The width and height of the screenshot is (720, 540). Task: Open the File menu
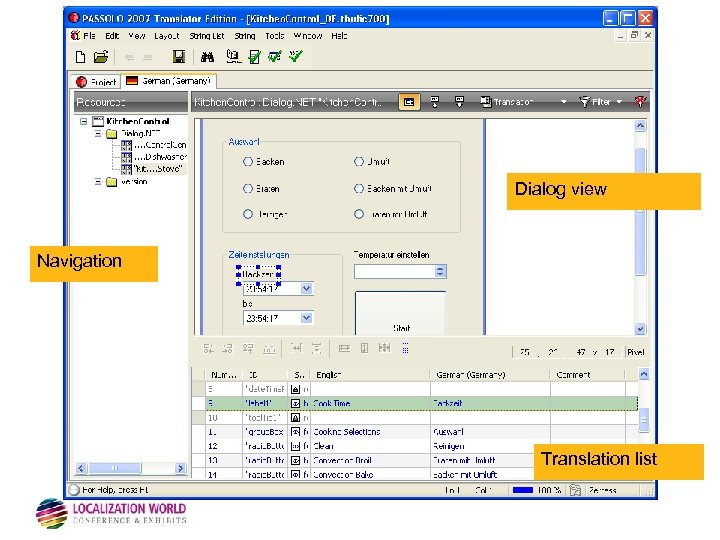(x=90, y=36)
